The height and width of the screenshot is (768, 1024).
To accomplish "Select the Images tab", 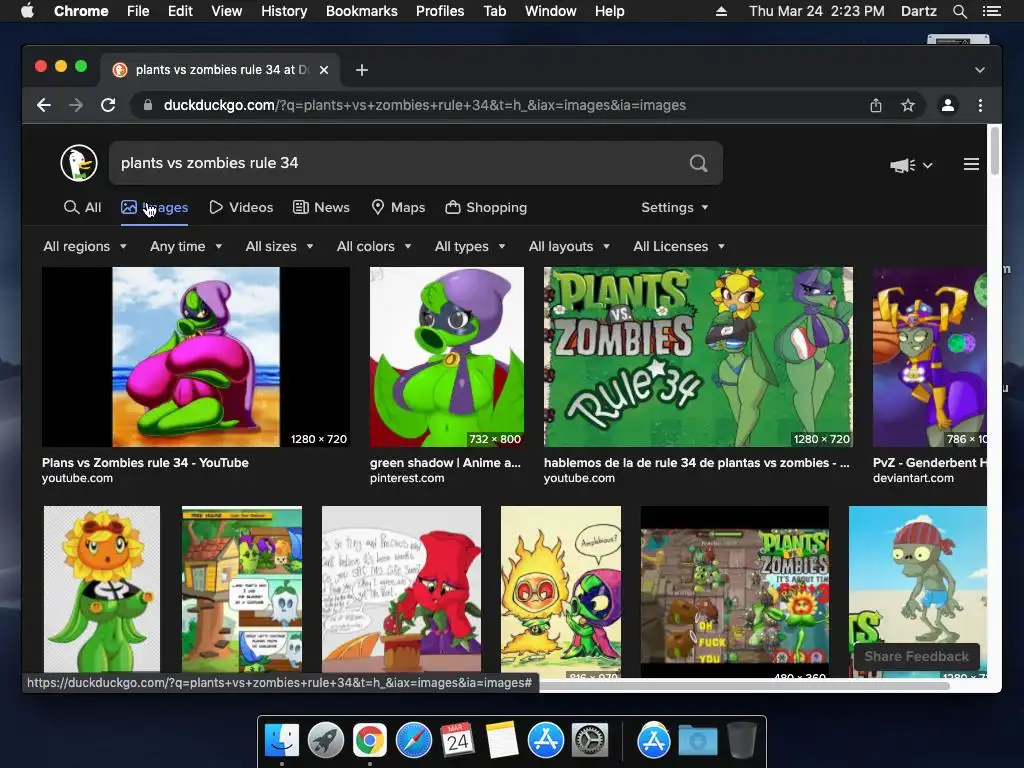I will 155,208.
